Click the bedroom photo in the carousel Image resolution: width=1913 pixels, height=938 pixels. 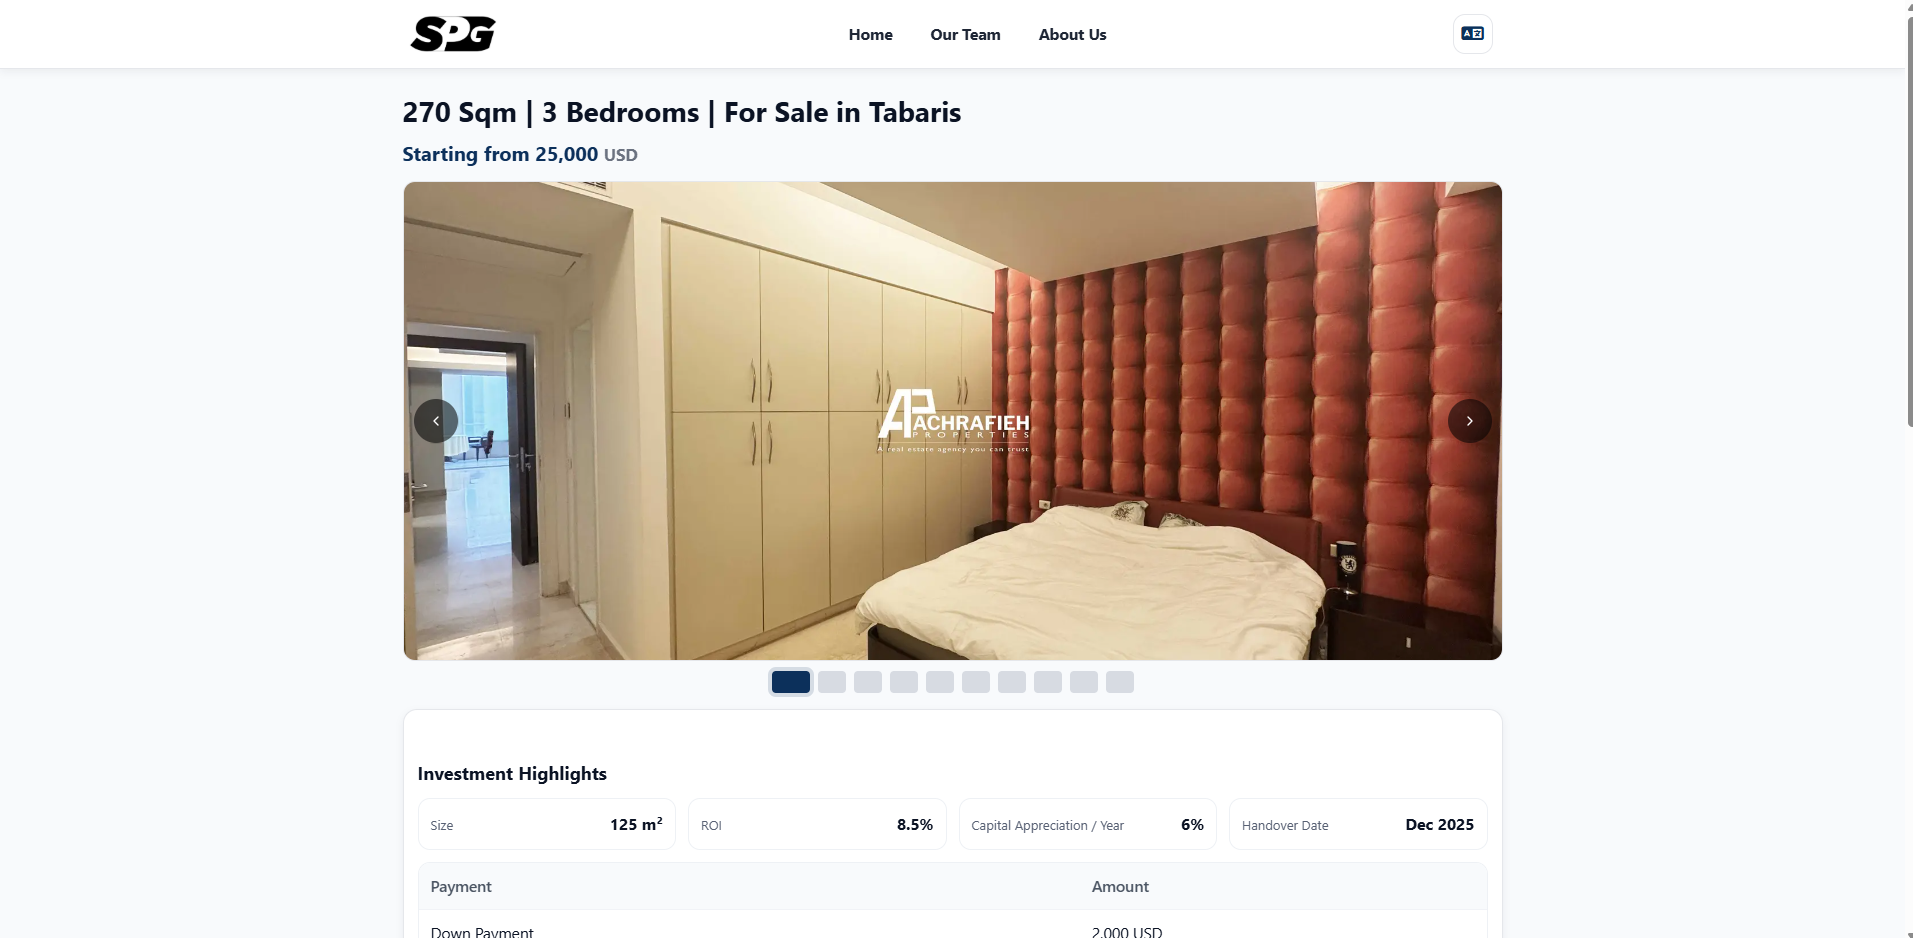click(x=952, y=421)
